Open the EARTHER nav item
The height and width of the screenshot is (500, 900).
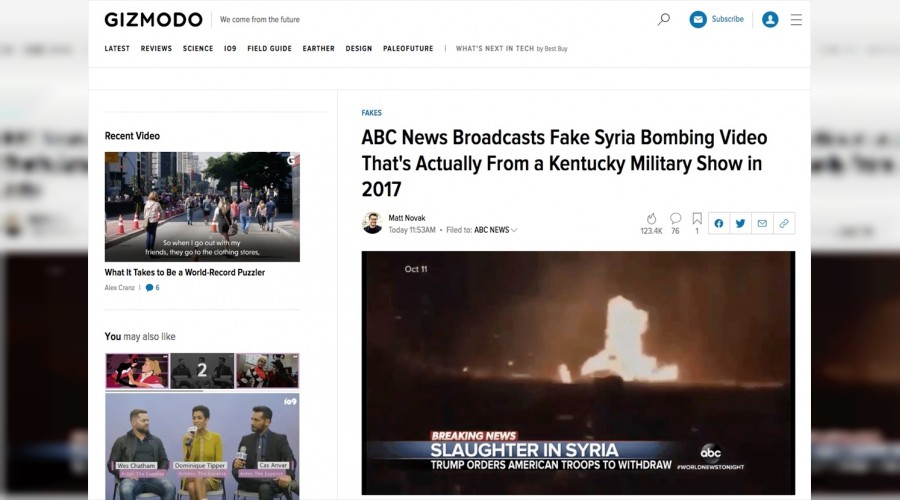coord(319,49)
